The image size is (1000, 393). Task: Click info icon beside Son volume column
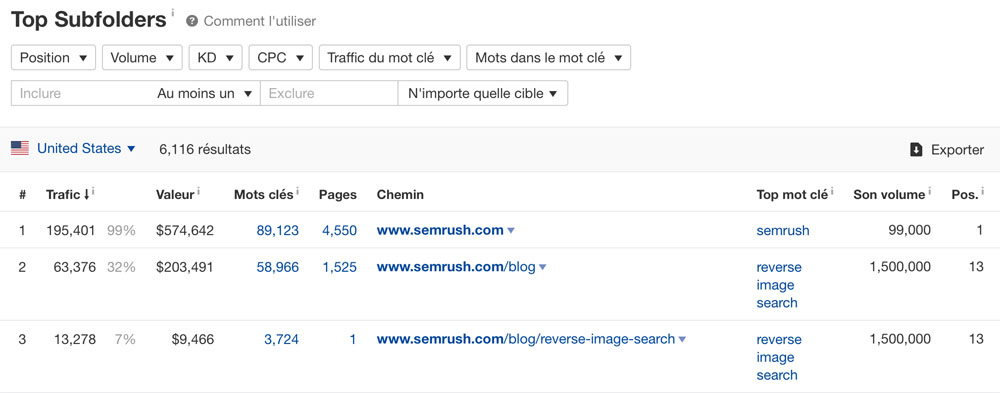click(929, 190)
